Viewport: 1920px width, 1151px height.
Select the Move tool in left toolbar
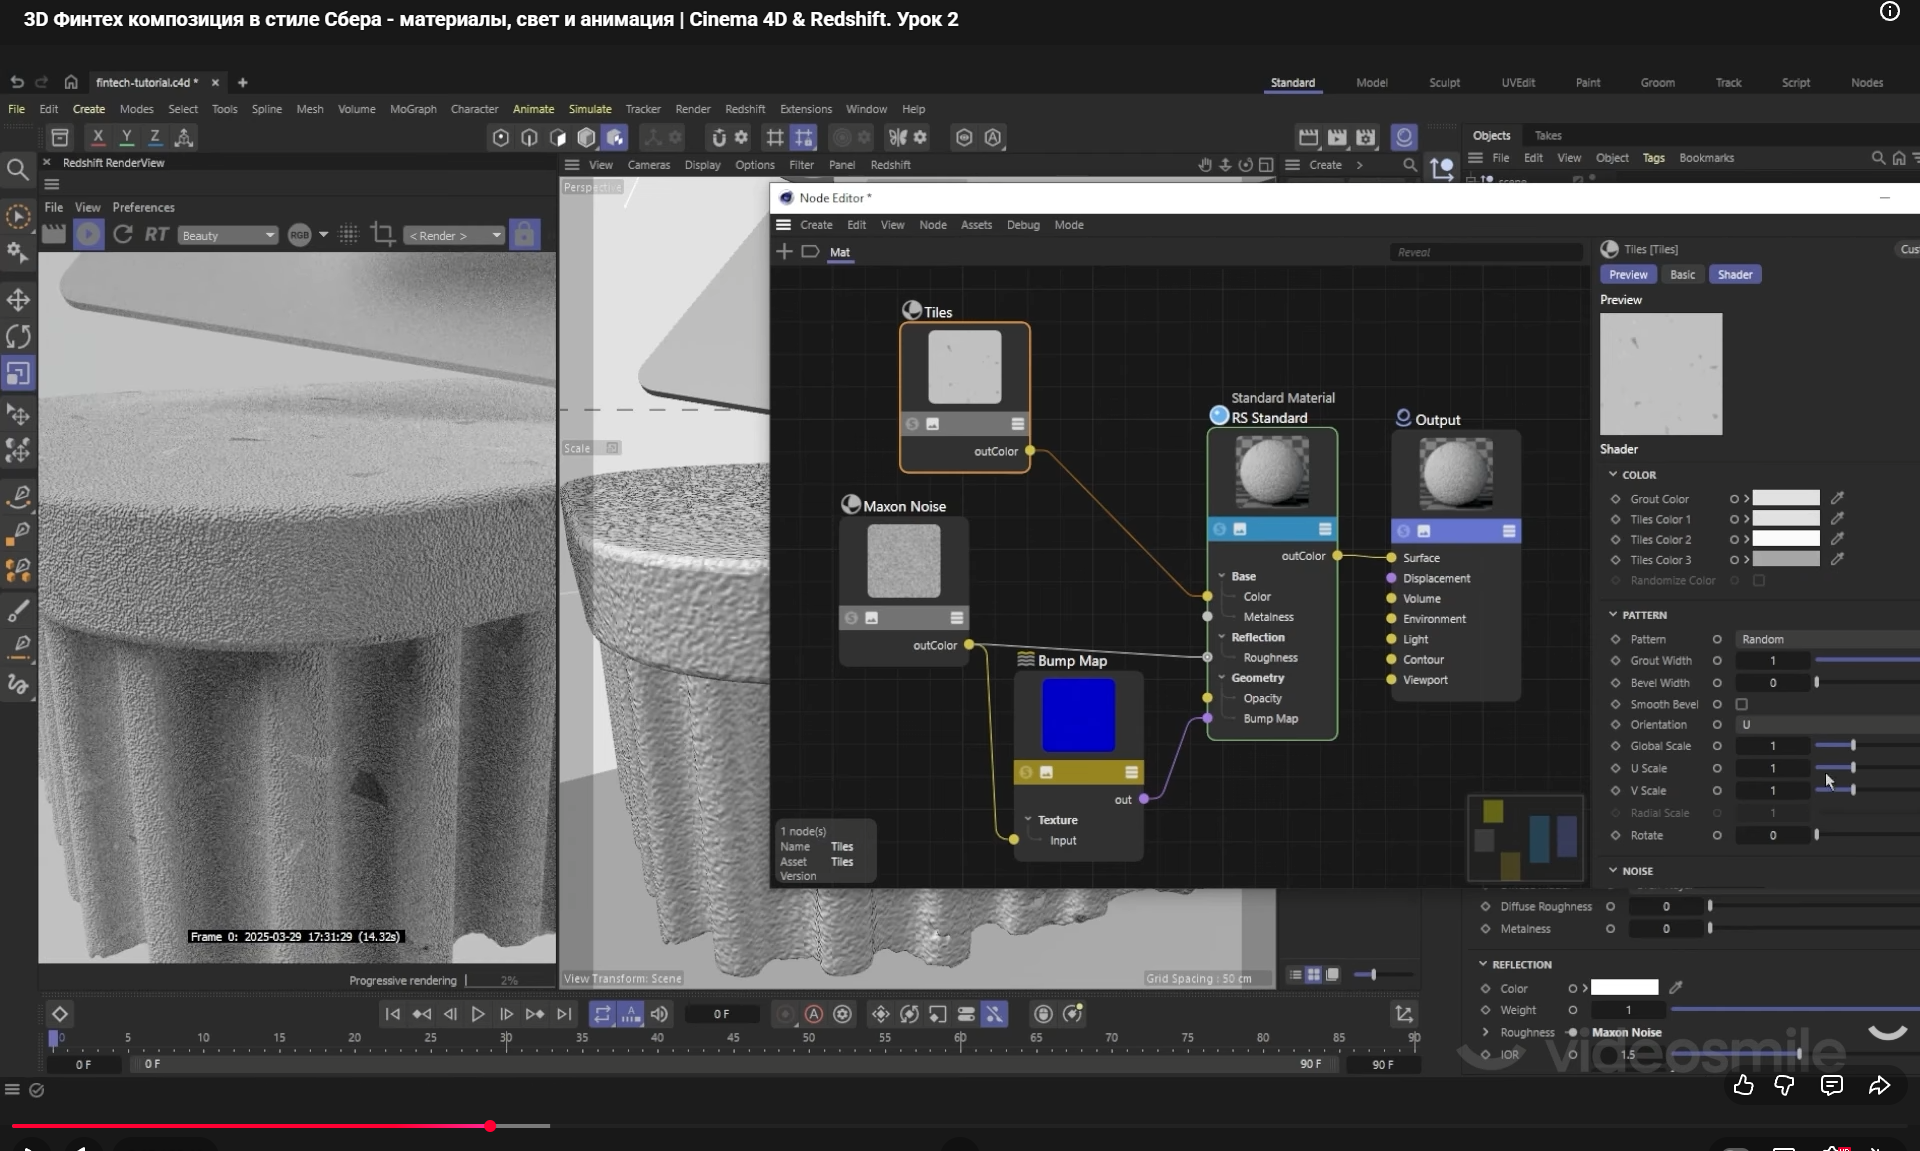point(18,299)
